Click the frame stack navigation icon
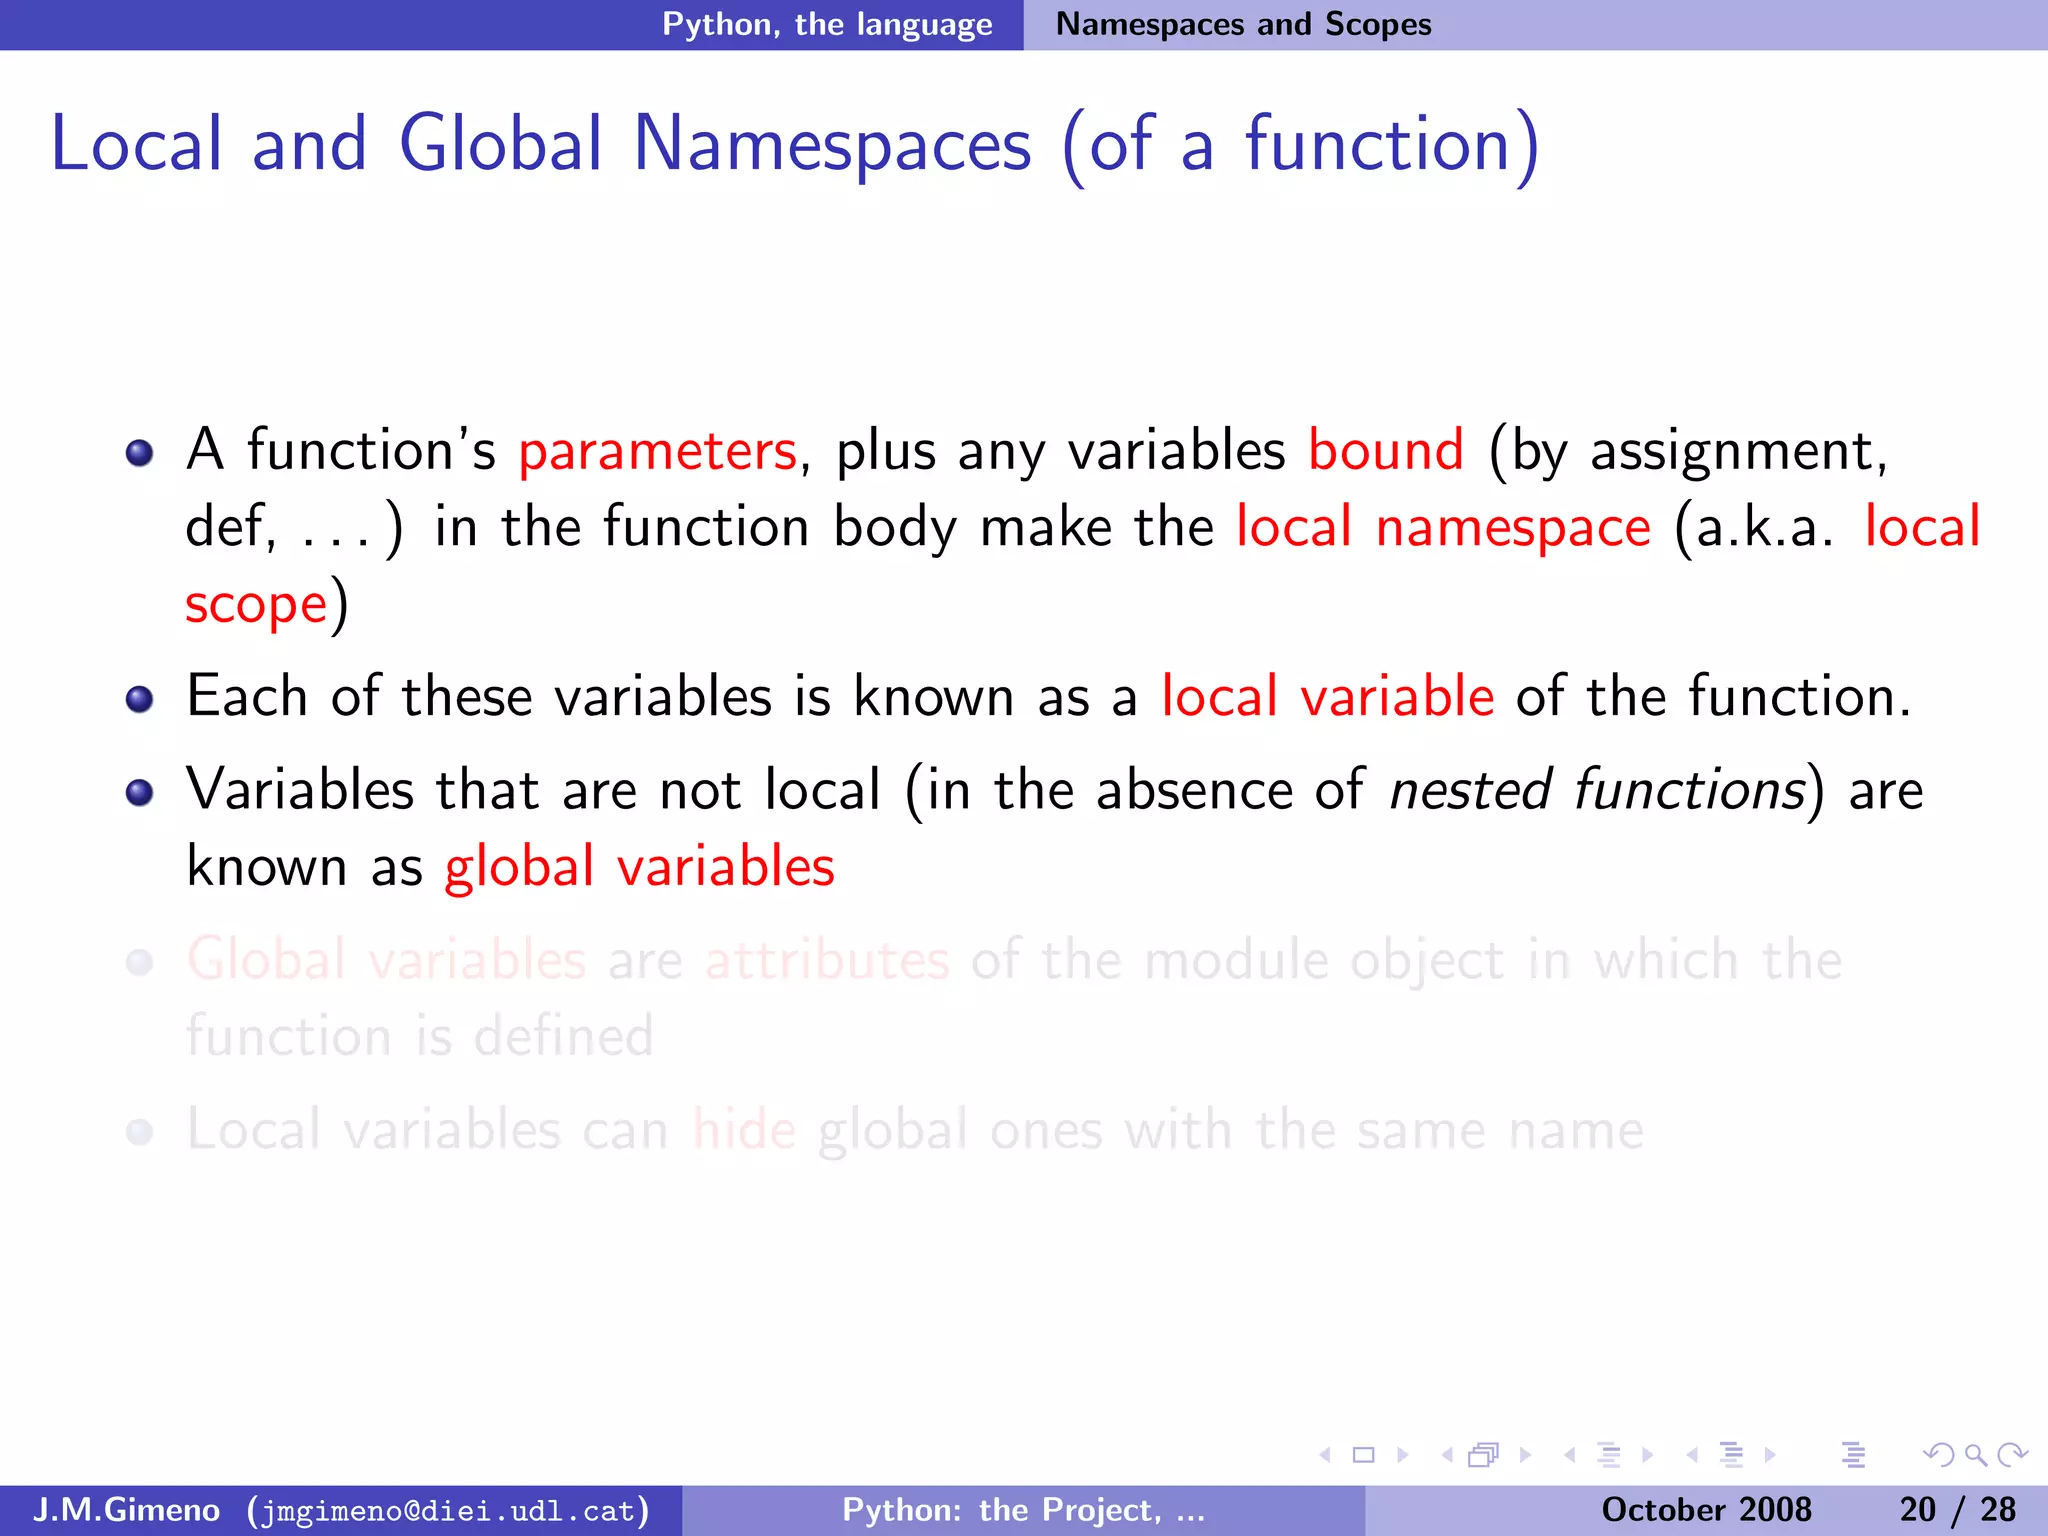This screenshot has width=2048, height=1536. [x=1484, y=1455]
